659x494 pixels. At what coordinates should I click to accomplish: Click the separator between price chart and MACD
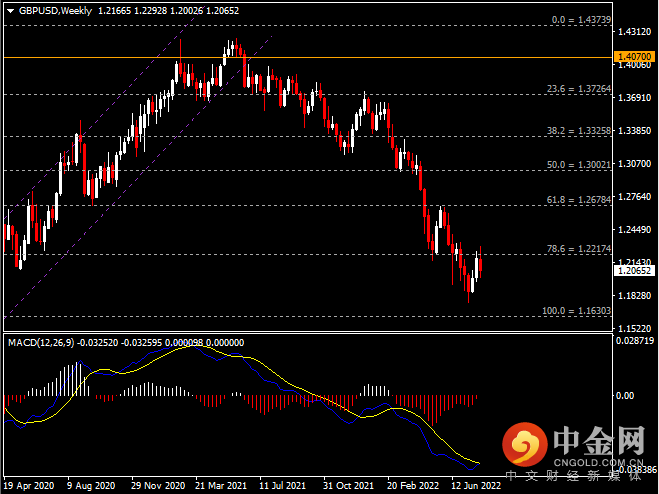tap(306, 333)
